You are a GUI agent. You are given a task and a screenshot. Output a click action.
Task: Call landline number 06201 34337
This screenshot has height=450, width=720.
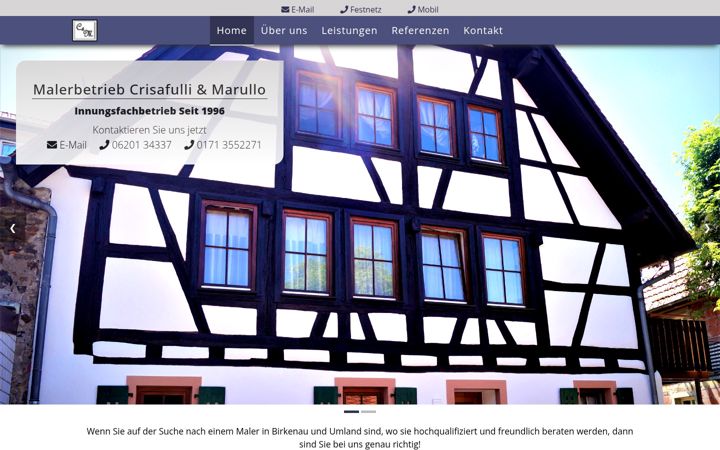tap(135, 145)
